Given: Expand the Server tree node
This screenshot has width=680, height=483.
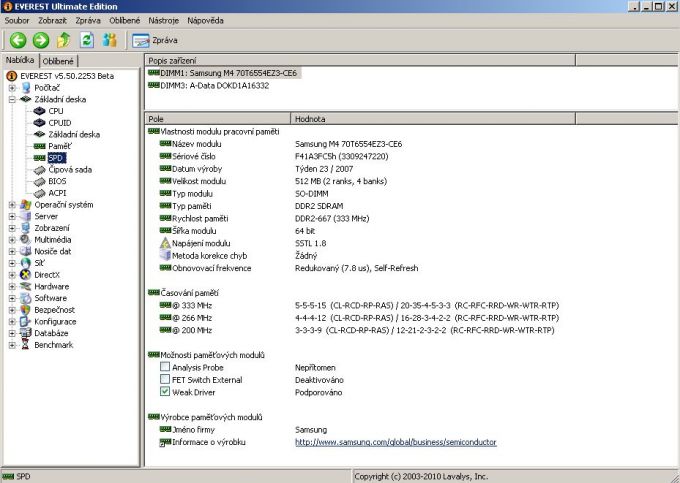Looking at the screenshot, I should [12, 216].
